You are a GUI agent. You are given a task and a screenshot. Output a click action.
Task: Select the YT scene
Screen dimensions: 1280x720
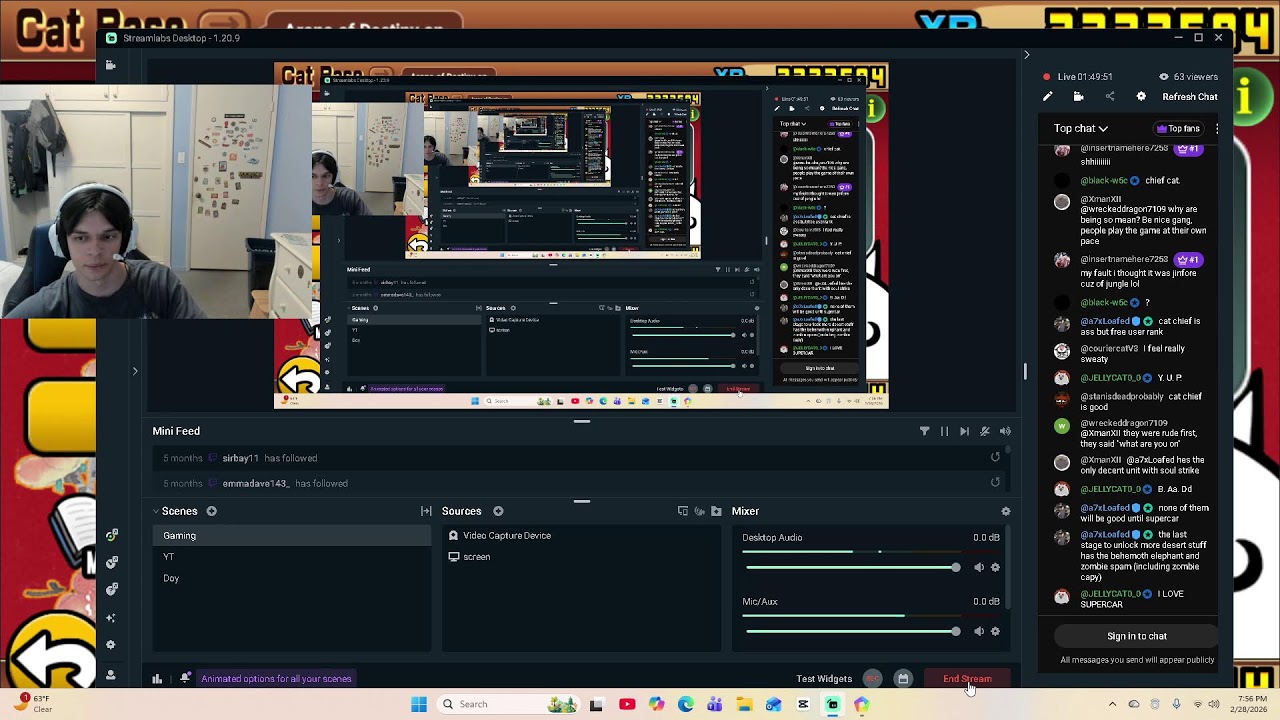[x=292, y=557]
